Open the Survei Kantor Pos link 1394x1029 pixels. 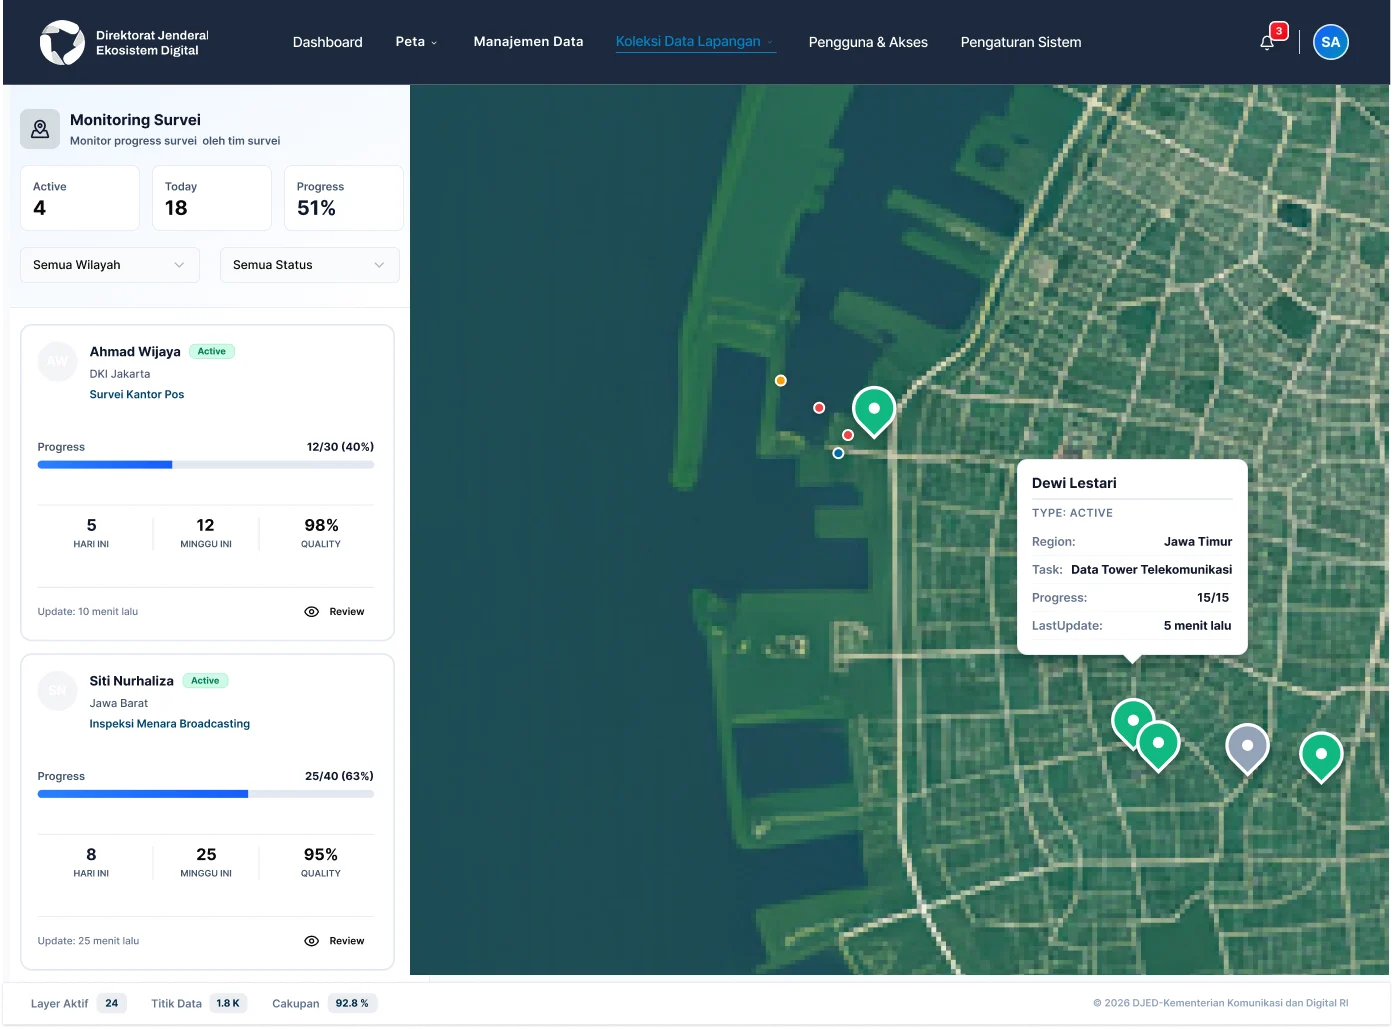[x=137, y=395]
